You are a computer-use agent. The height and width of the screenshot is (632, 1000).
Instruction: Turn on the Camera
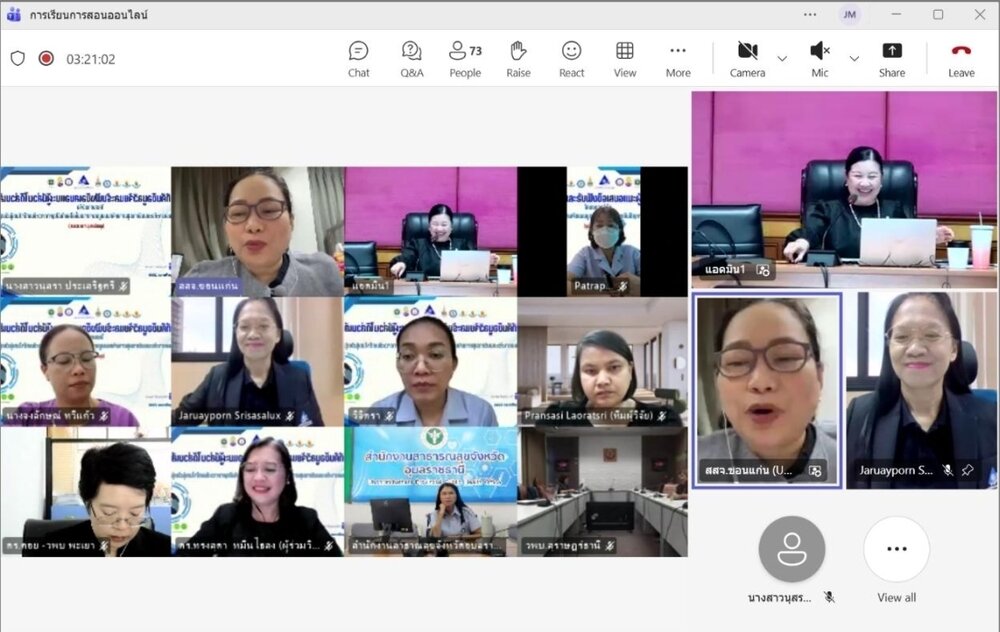tap(747, 58)
